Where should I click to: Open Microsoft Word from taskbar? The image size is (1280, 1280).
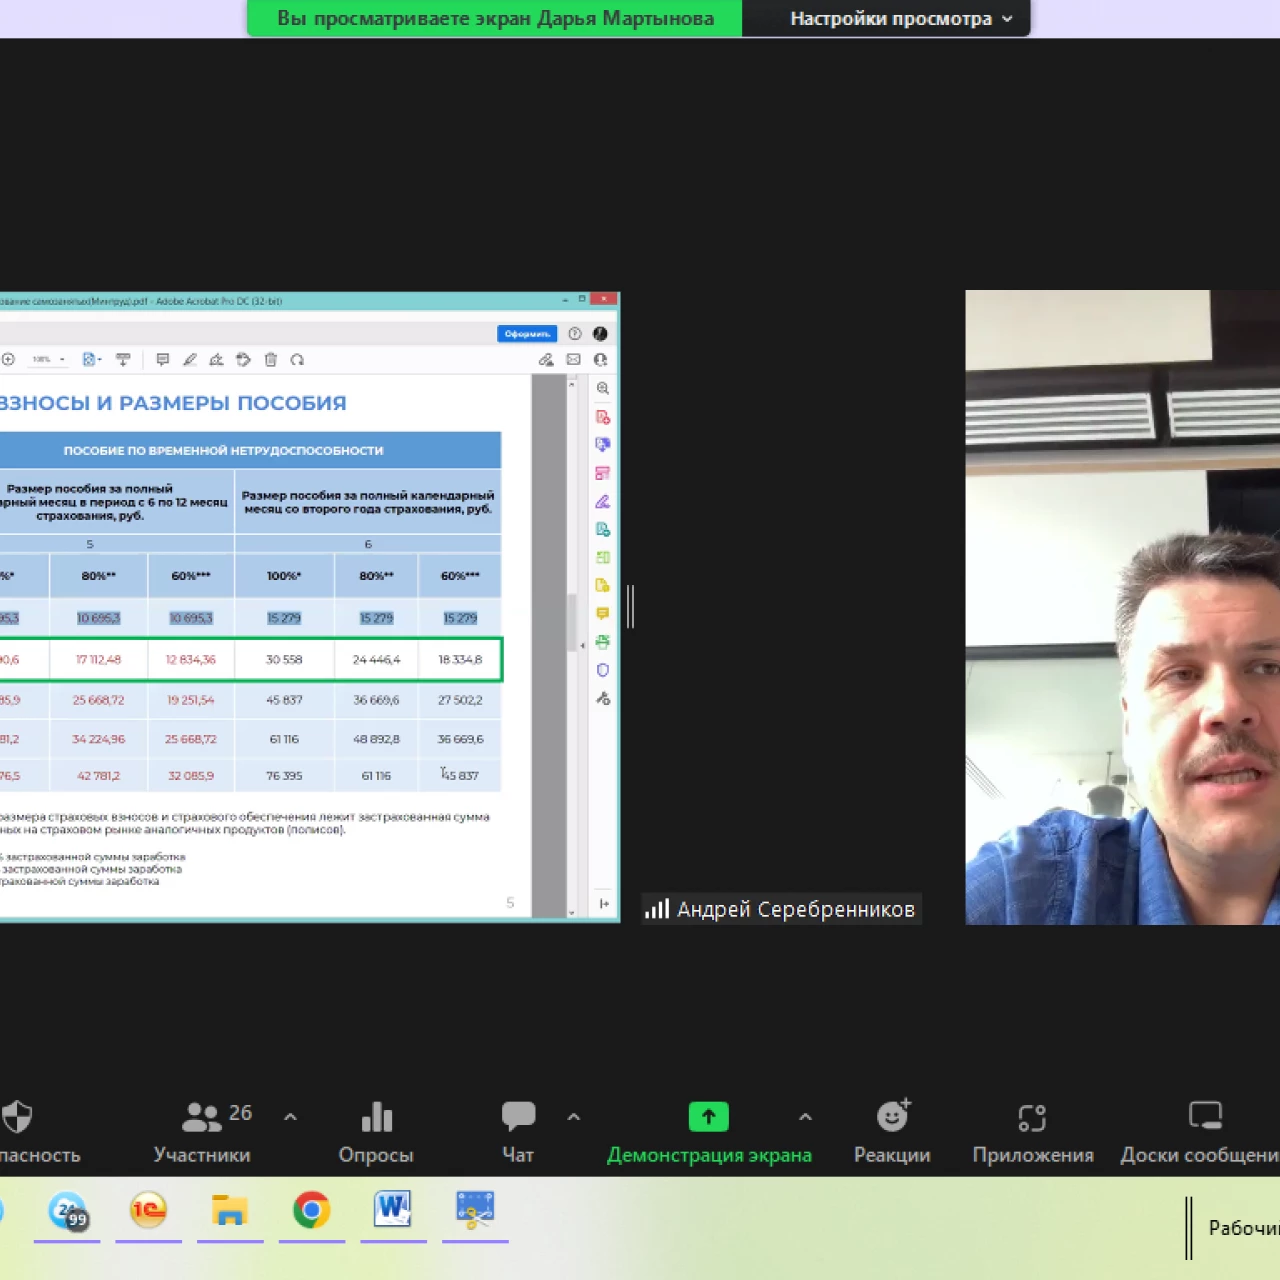click(393, 1210)
